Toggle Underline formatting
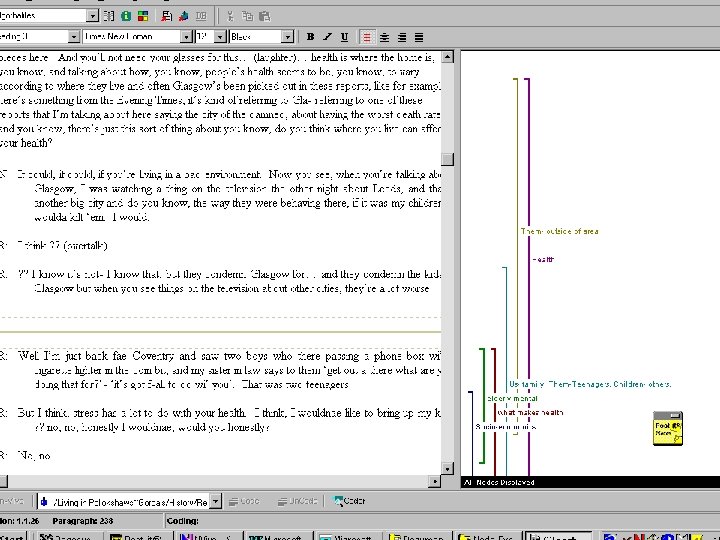Viewport: 720px width, 540px height. coord(344,37)
